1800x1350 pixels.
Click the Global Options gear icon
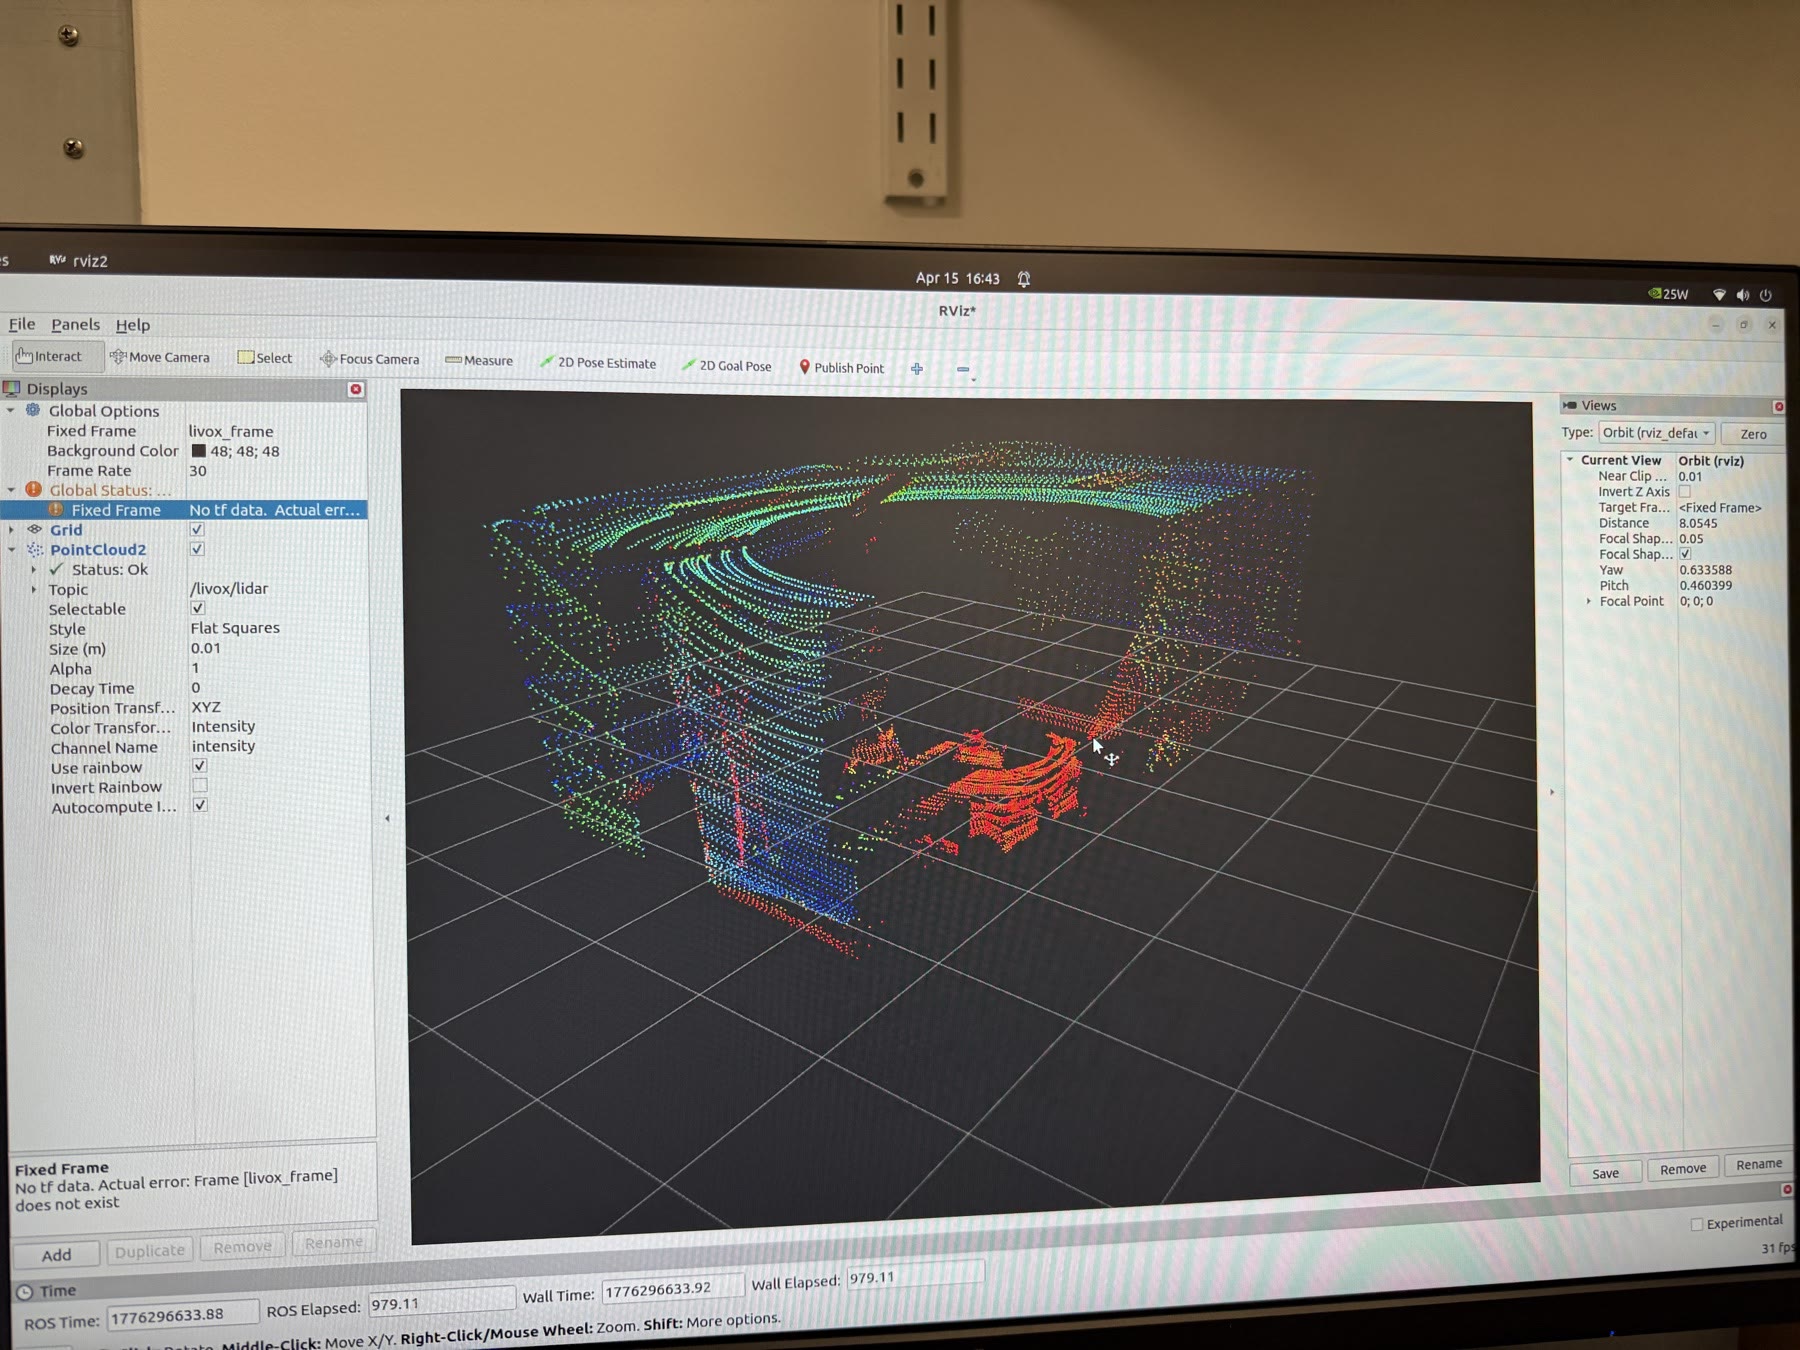tap(33, 410)
